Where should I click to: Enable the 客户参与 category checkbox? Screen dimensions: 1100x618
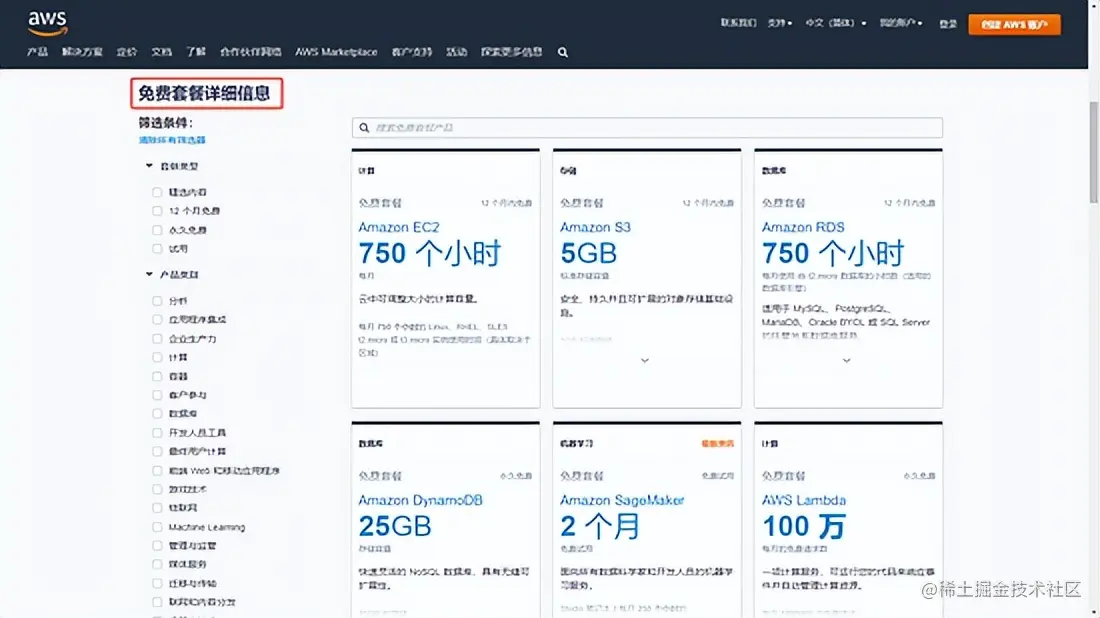pos(157,396)
